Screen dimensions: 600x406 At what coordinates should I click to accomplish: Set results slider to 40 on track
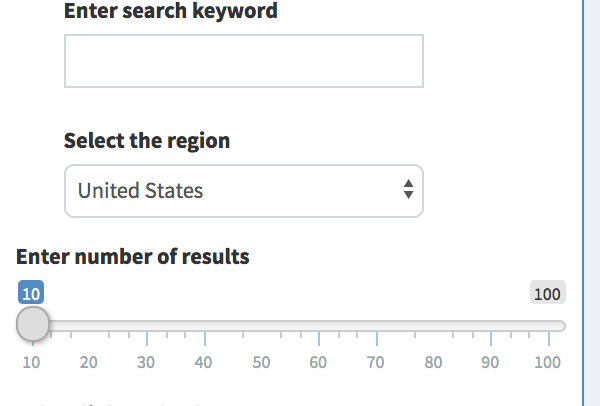click(204, 325)
